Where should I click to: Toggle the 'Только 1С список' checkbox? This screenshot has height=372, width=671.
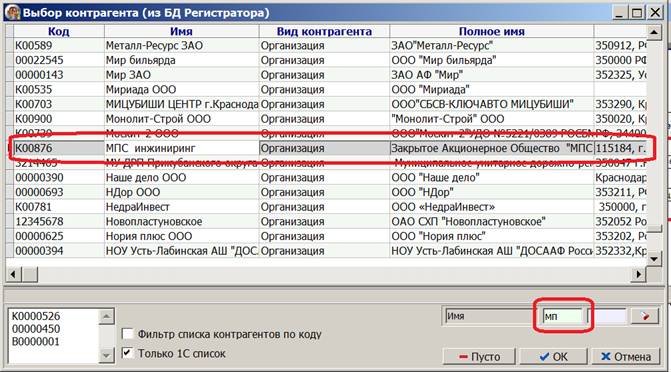[x=128, y=353]
